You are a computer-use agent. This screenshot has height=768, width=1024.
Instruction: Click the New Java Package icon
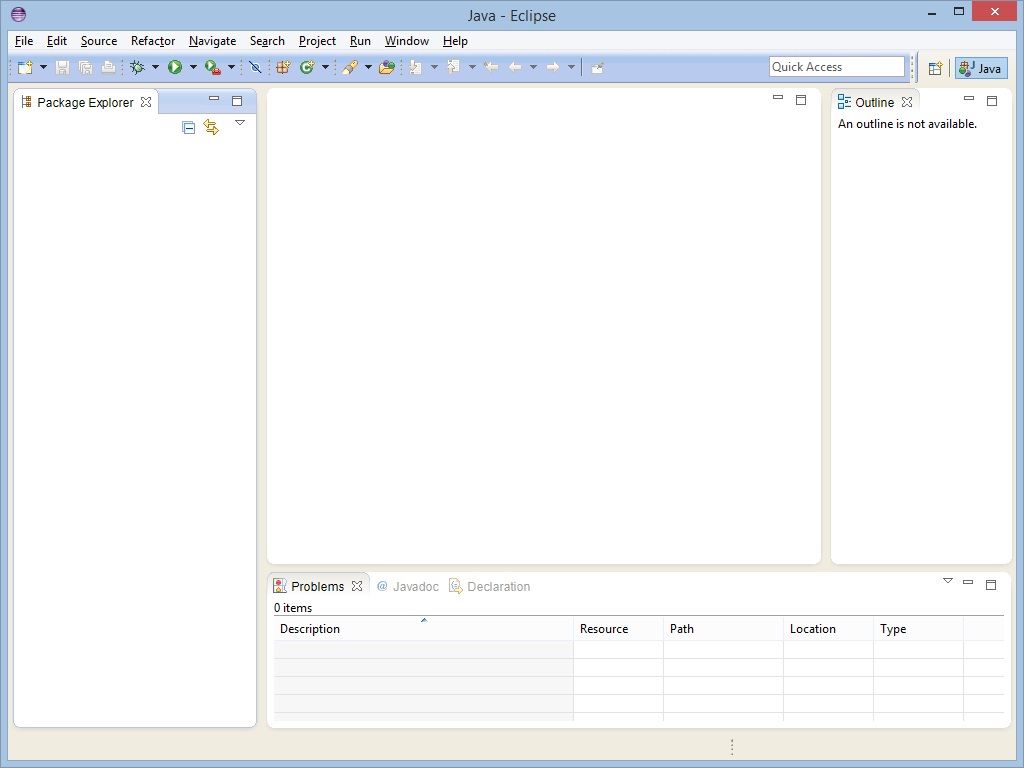pos(283,67)
